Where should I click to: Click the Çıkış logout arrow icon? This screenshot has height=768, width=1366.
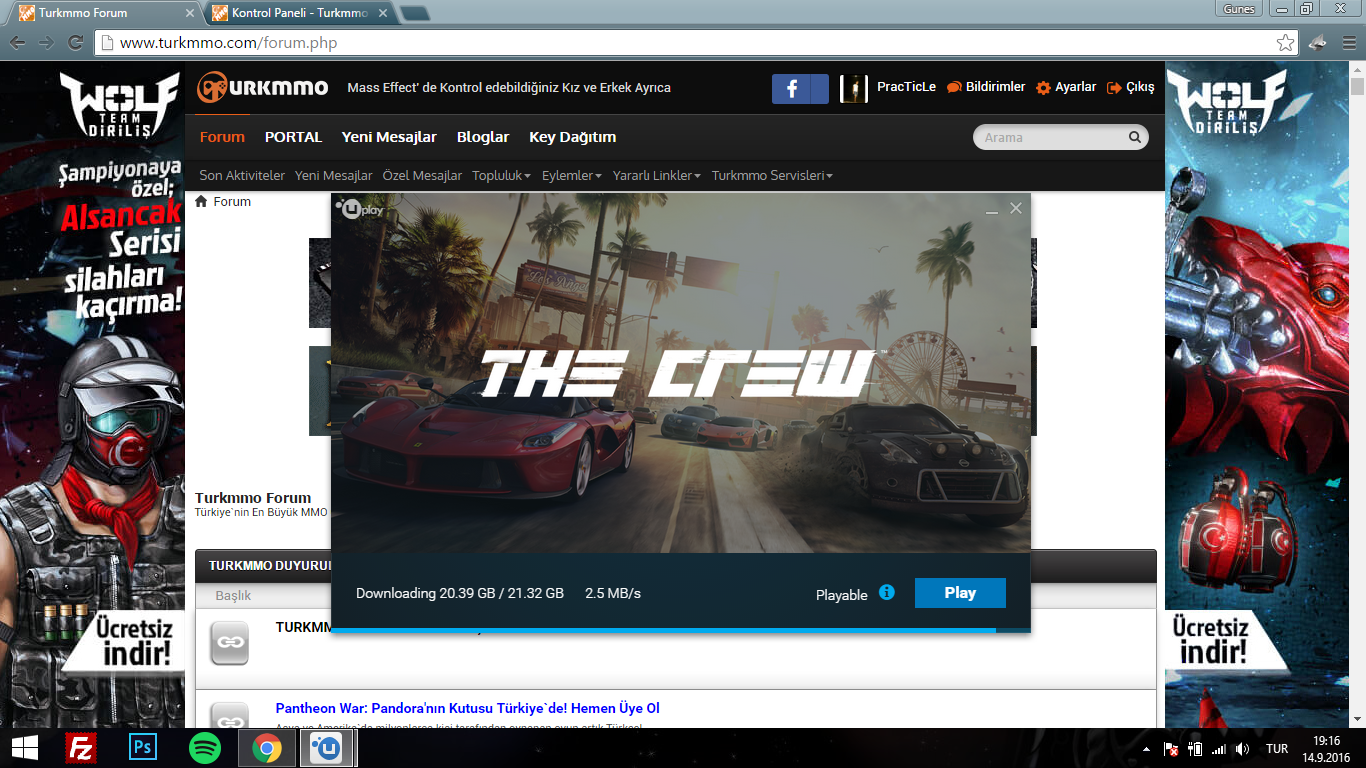click(x=1114, y=88)
